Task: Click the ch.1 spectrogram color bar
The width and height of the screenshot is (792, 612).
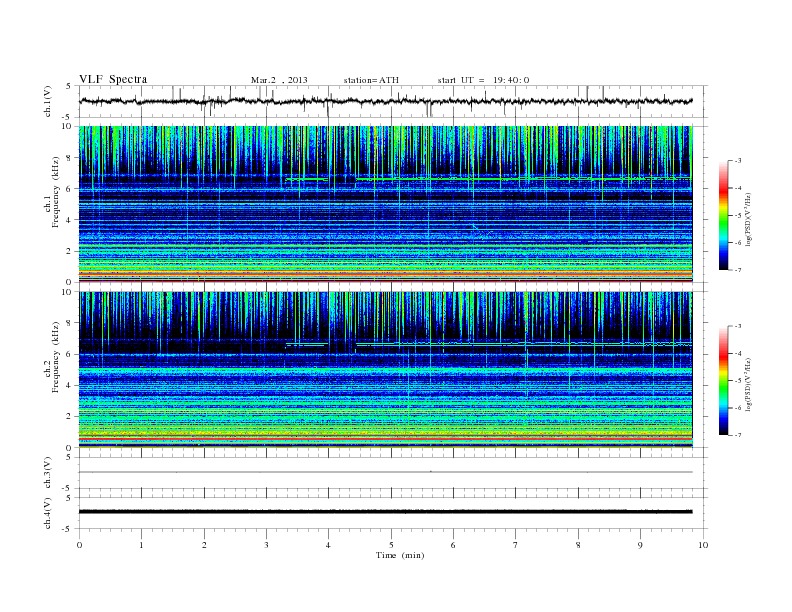Action: point(723,215)
